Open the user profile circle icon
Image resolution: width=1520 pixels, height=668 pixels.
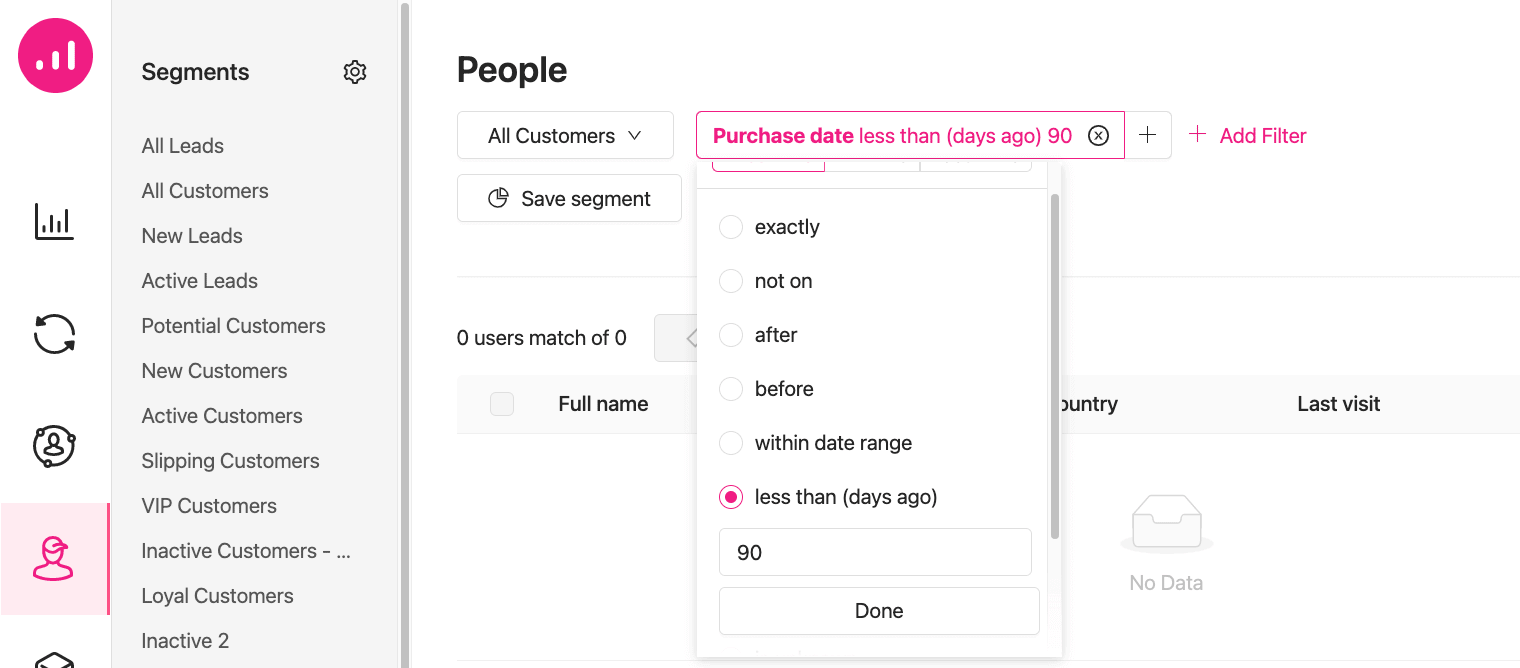(x=54, y=446)
